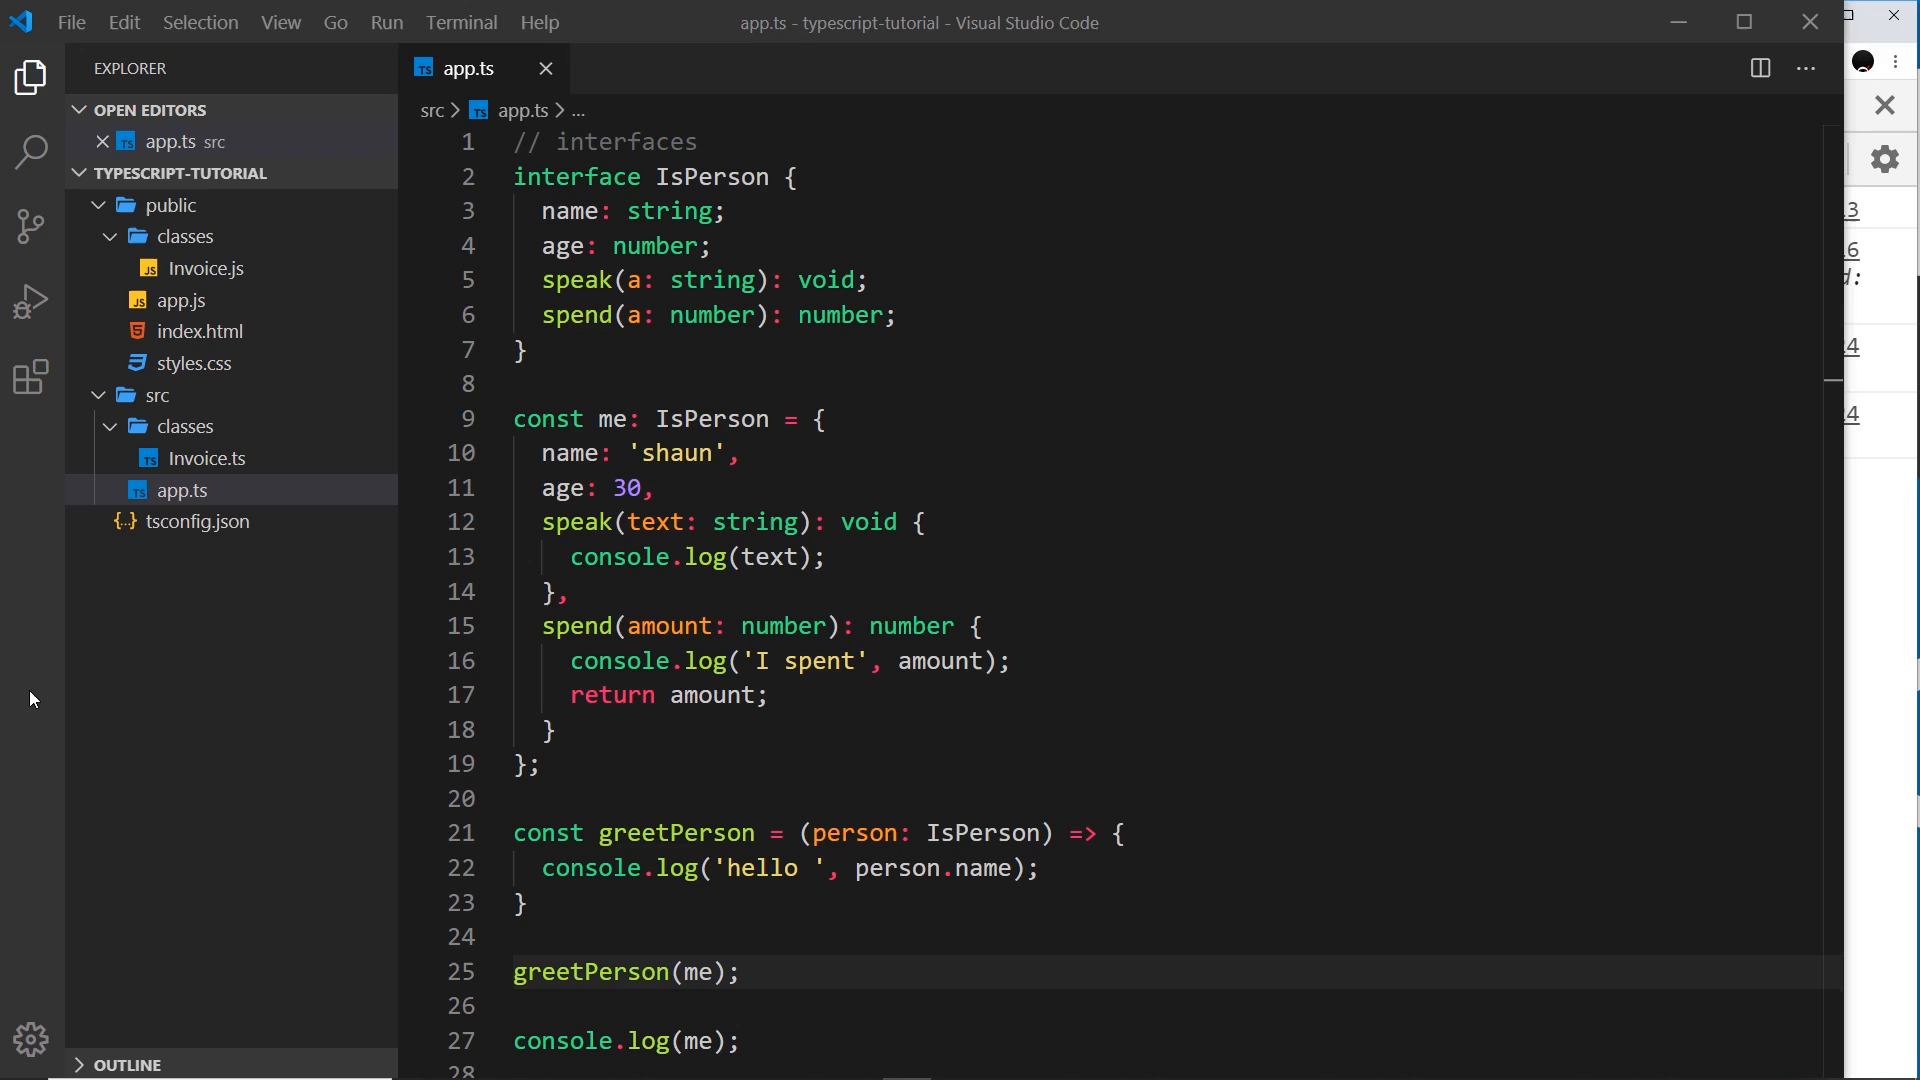
Task: Select app.ts in the src folder
Action: point(231,490)
